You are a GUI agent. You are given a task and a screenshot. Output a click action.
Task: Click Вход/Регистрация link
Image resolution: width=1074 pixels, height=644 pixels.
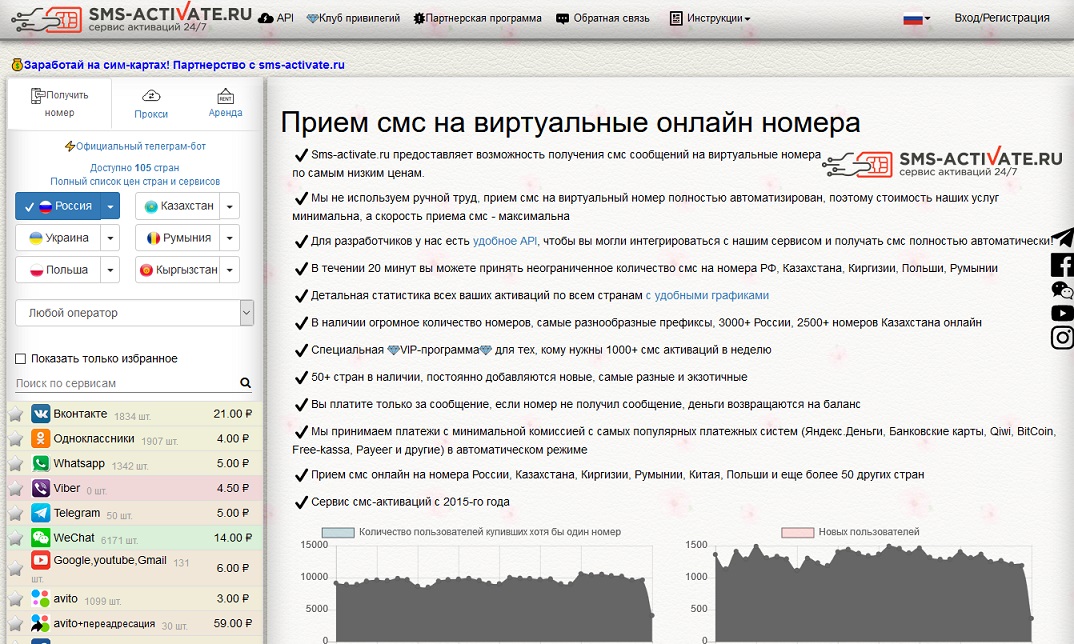click(1002, 18)
